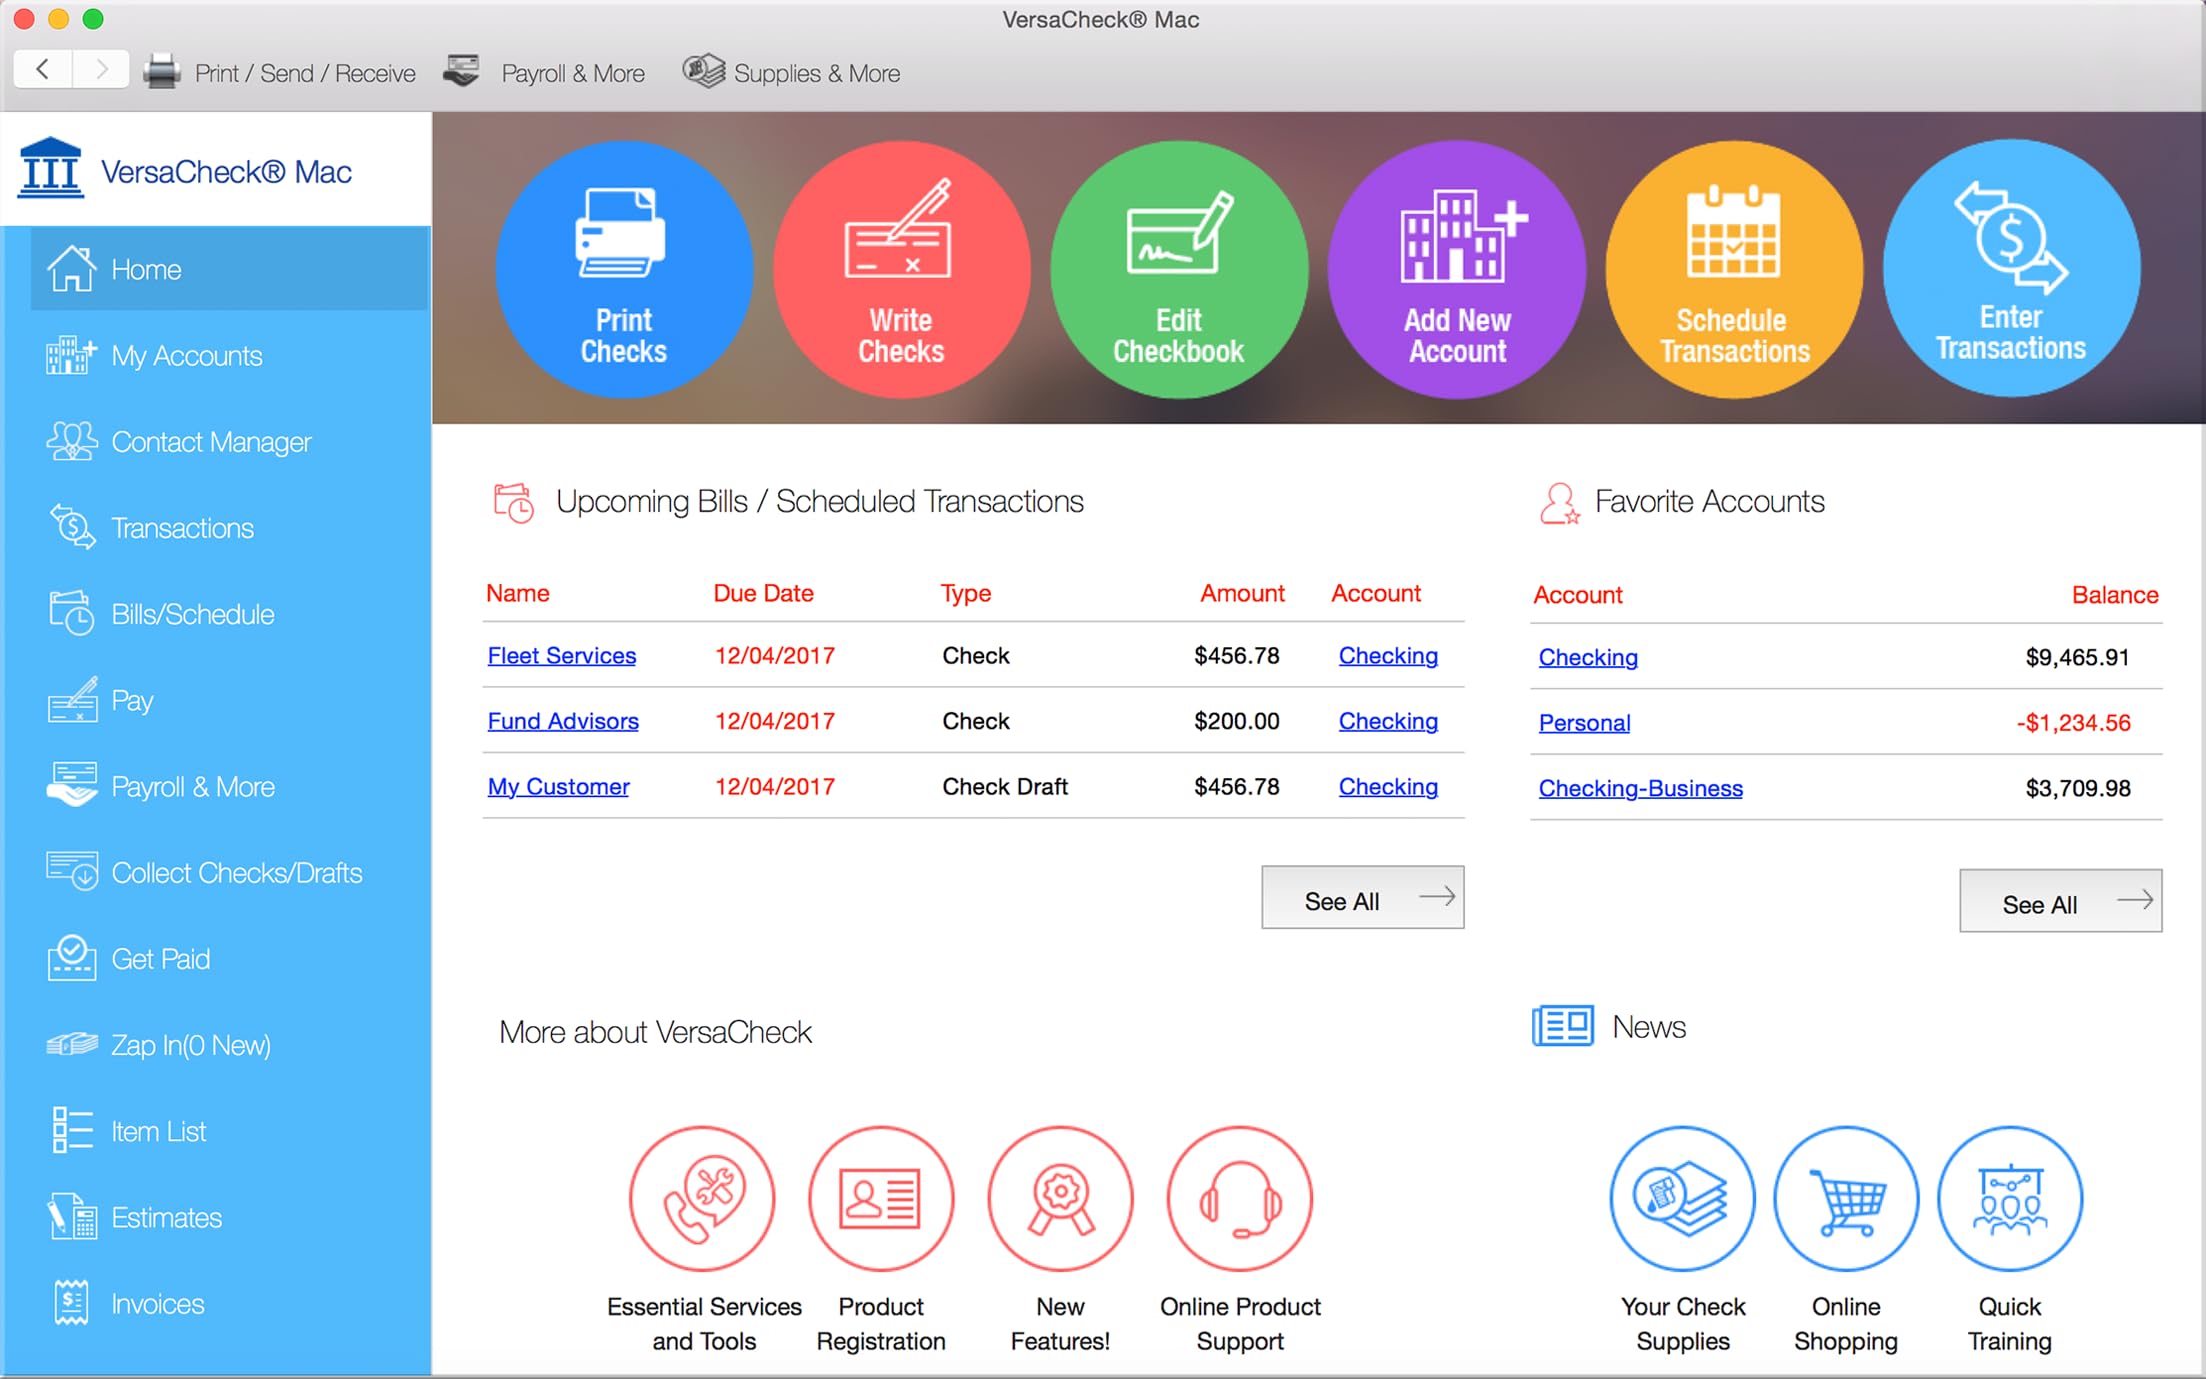The image size is (2206, 1379).
Task: Click the back navigation arrow
Action: (42, 68)
